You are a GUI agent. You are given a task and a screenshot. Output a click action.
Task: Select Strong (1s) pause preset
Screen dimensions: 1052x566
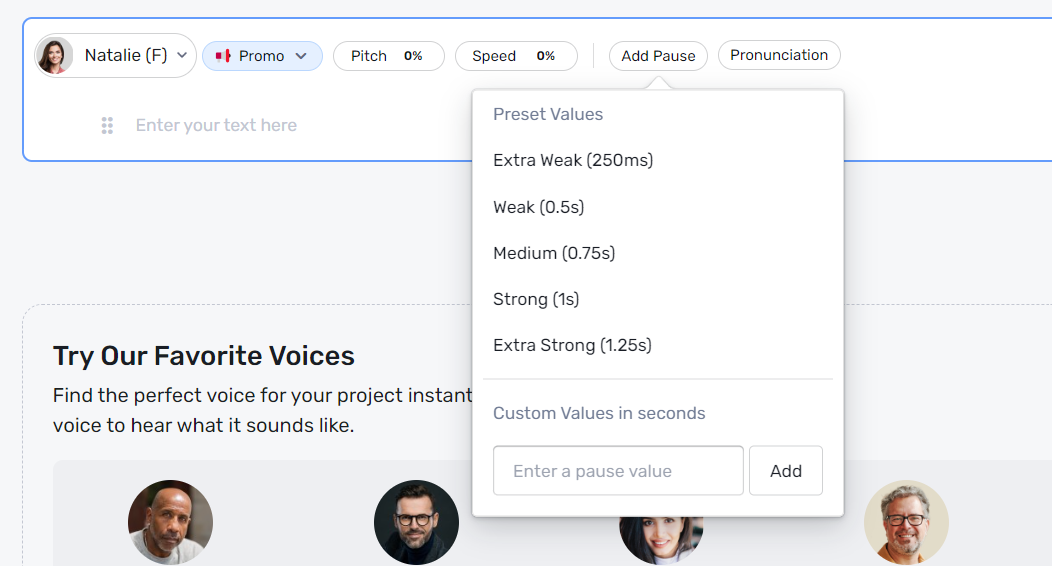(x=536, y=299)
